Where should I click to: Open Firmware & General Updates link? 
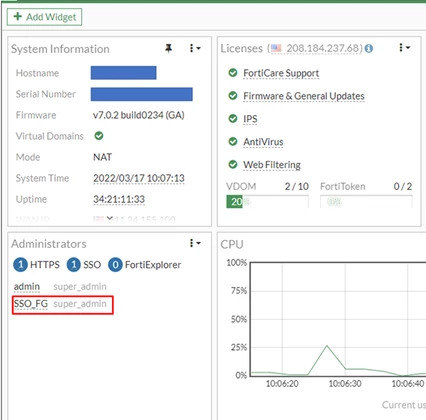(304, 96)
